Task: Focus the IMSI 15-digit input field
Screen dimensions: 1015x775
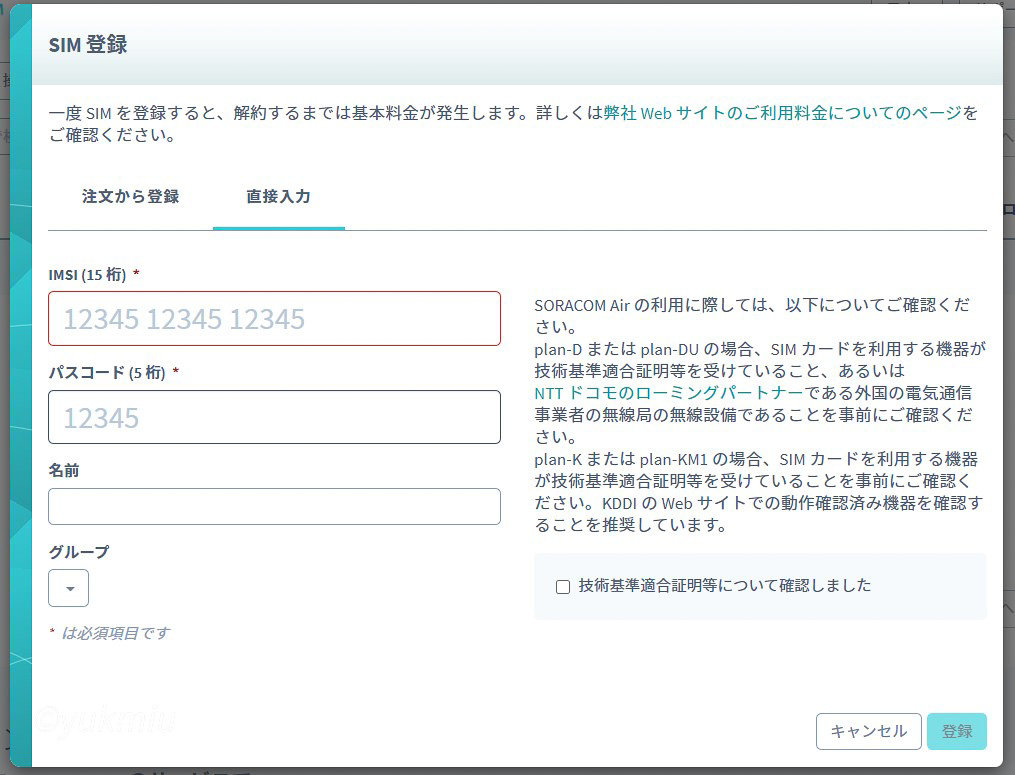Action: pos(274,319)
